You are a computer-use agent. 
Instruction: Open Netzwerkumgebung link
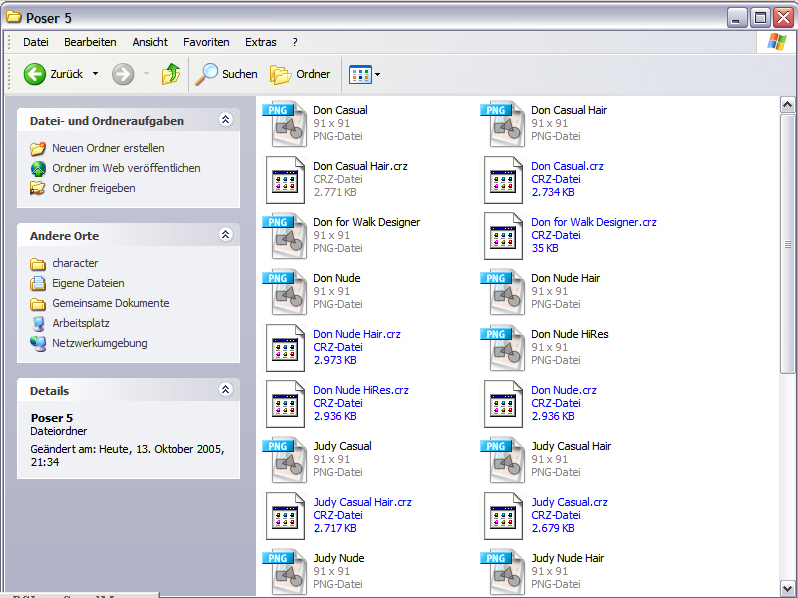point(100,344)
